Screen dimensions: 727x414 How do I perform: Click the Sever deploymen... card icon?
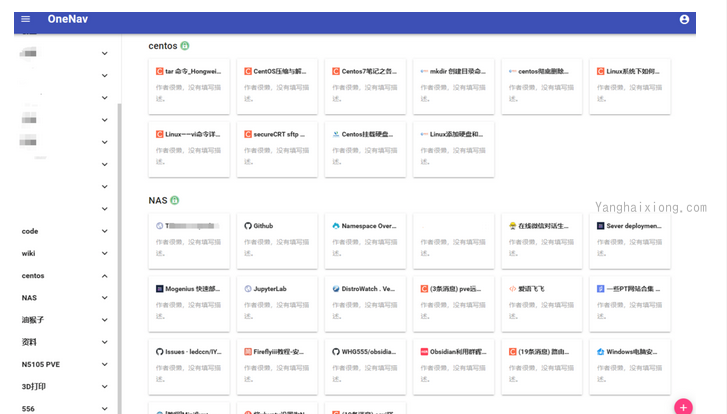tap(600, 226)
